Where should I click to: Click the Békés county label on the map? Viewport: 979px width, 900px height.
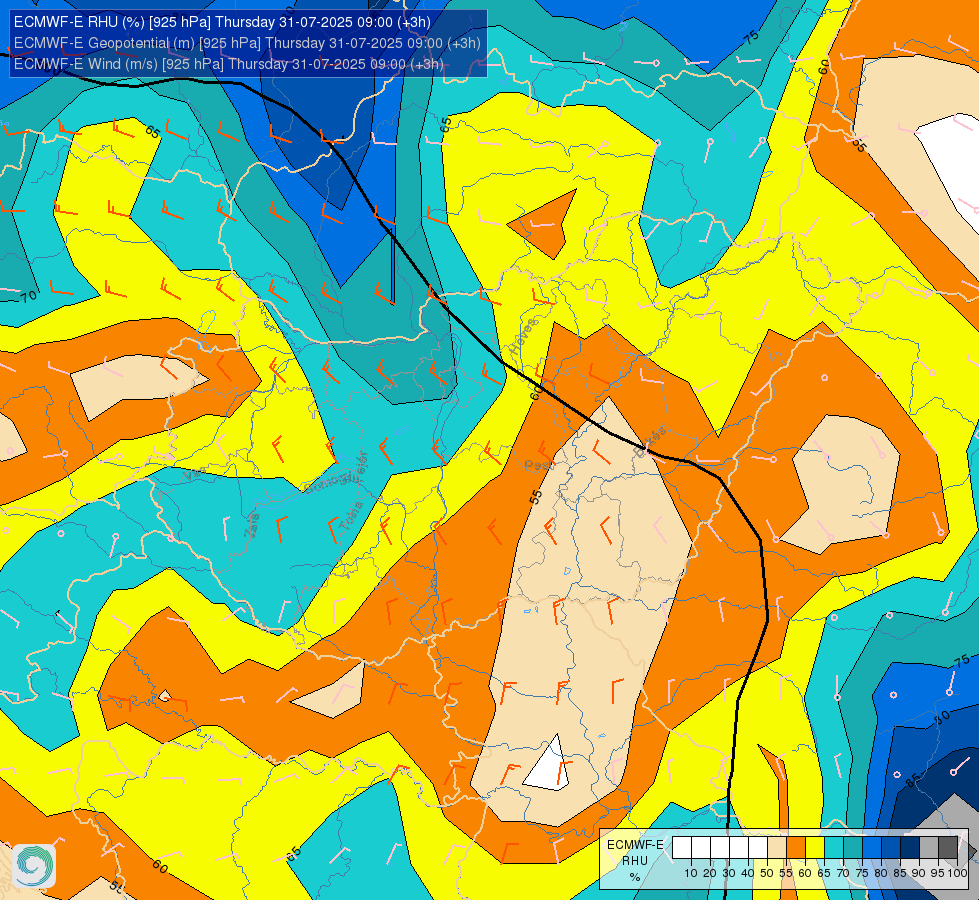tap(650, 441)
